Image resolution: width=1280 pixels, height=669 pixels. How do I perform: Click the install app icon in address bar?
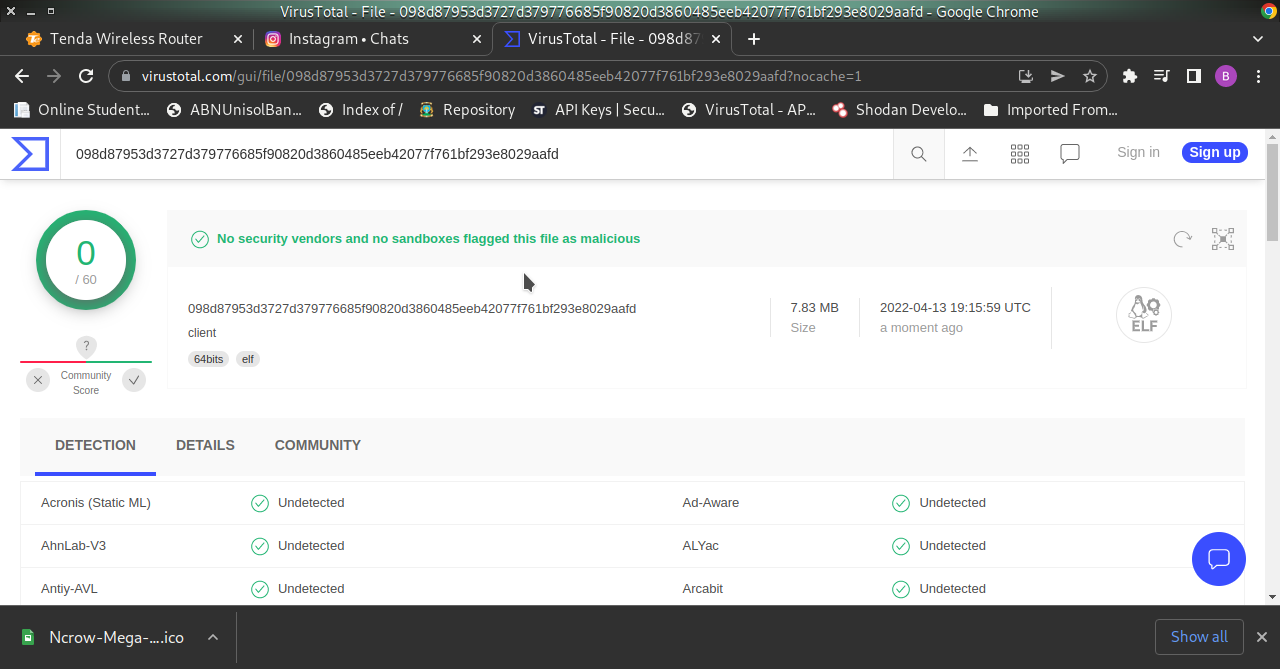1026,76
